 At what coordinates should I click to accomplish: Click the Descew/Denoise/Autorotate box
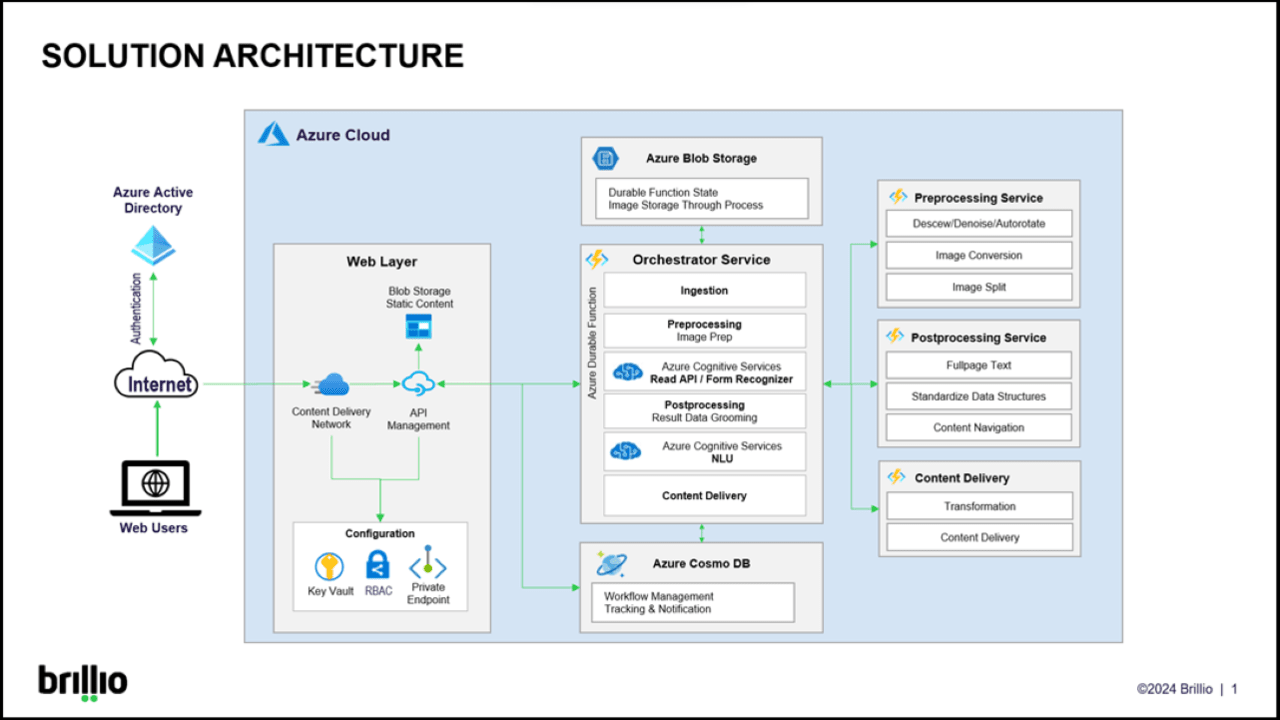pyautogui.click(x=979, y=224)
